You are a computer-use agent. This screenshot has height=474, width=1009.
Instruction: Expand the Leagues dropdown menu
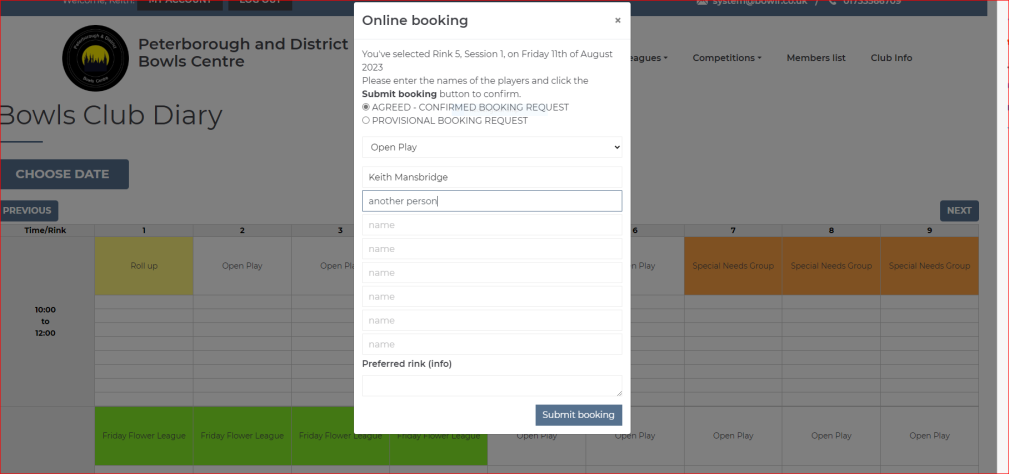click(x=649, y=58)
